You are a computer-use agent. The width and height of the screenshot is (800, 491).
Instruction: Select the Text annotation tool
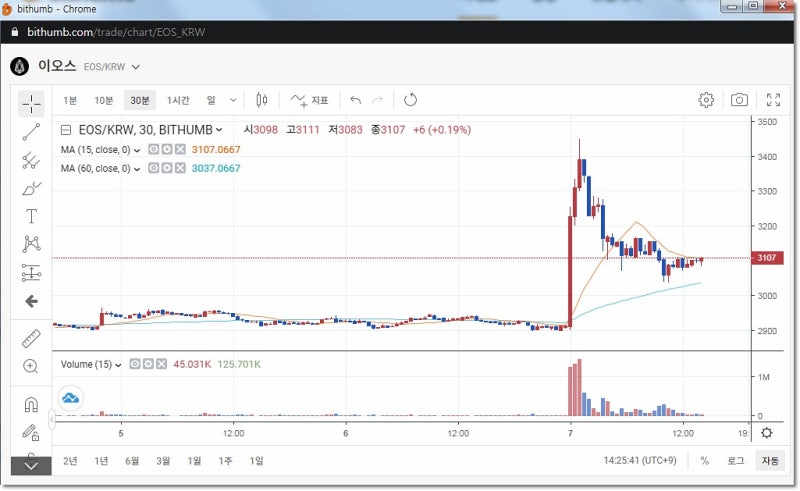click(x=31, y=216)
